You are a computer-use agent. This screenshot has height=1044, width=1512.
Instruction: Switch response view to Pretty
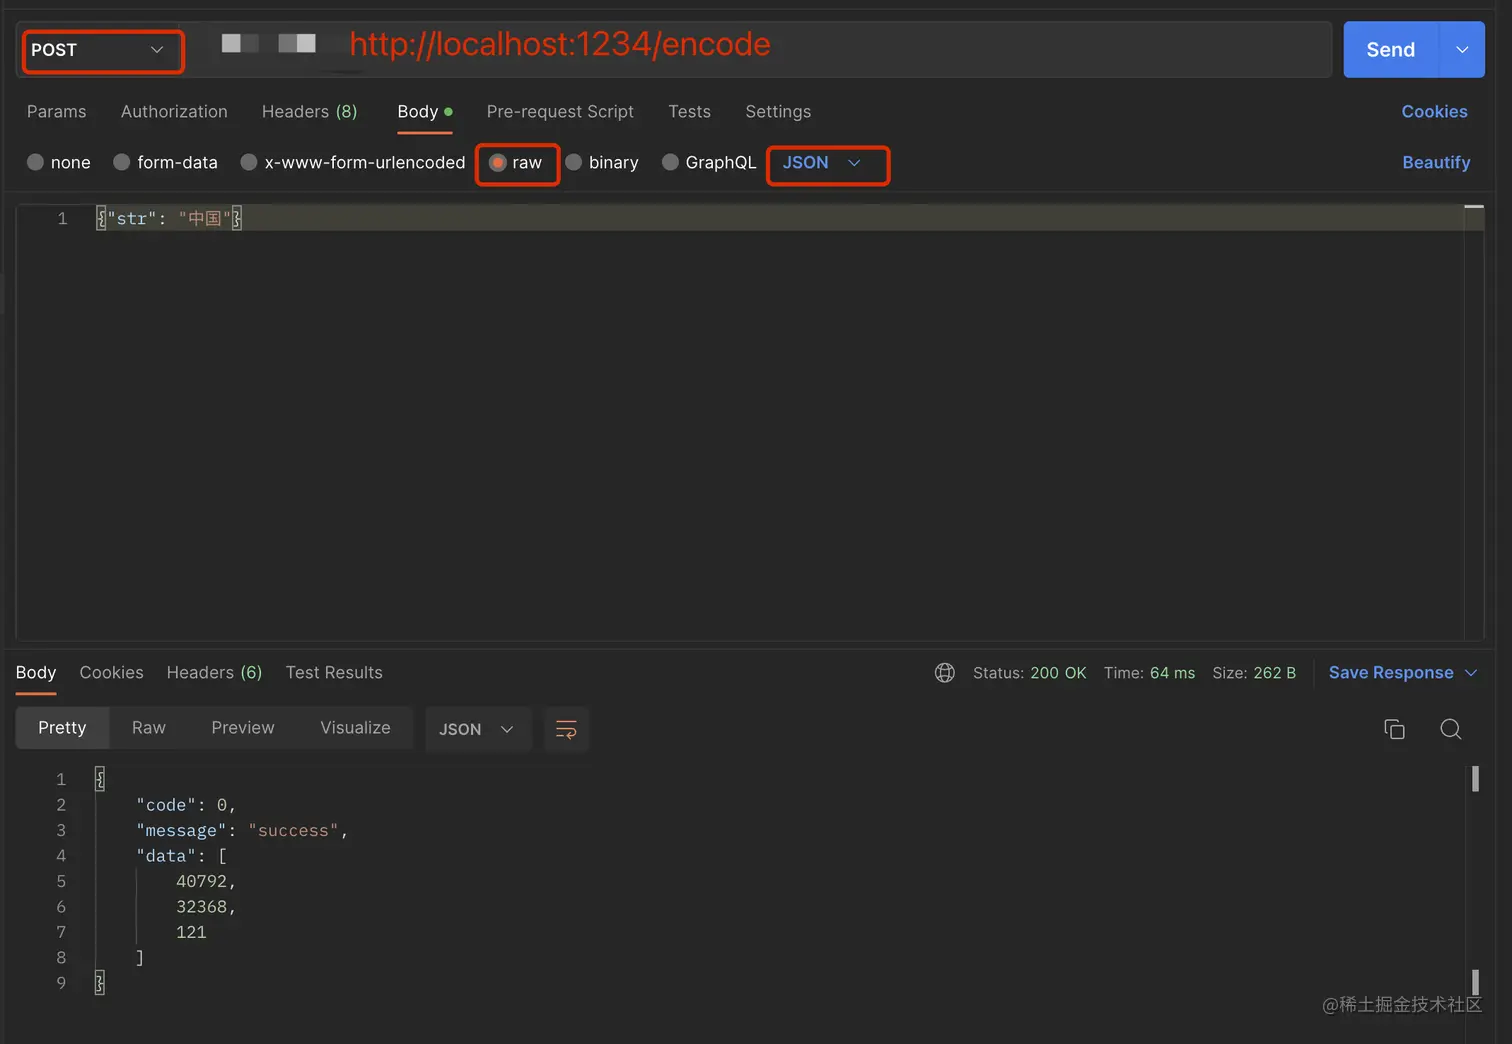tap(62, 728)
